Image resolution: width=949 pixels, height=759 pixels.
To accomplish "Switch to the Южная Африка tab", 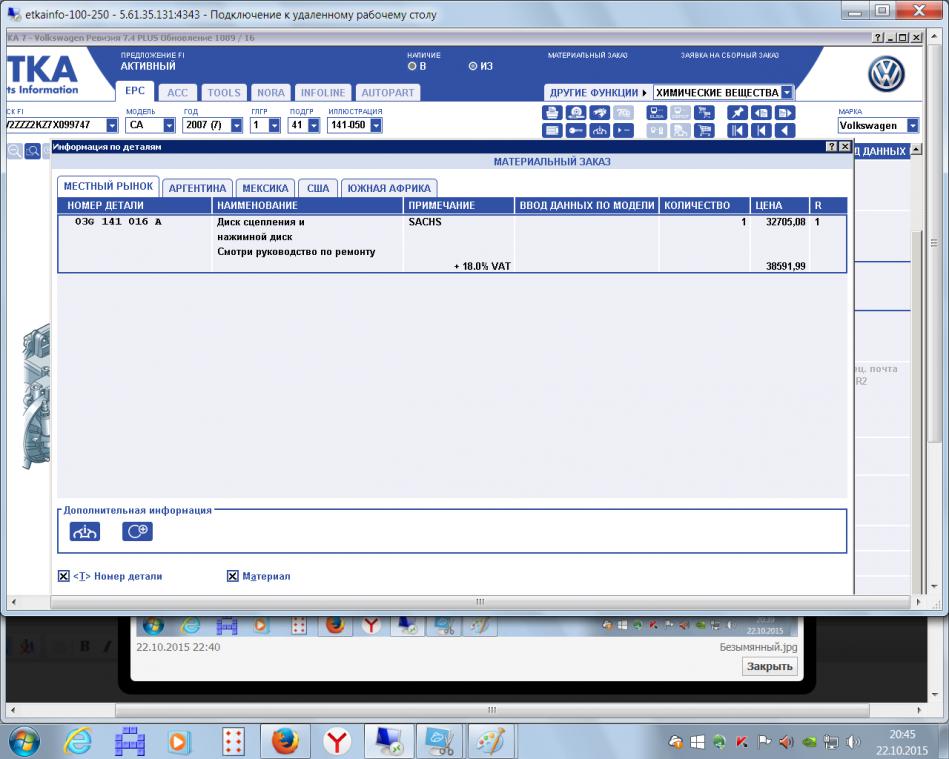I will (389, 188).
